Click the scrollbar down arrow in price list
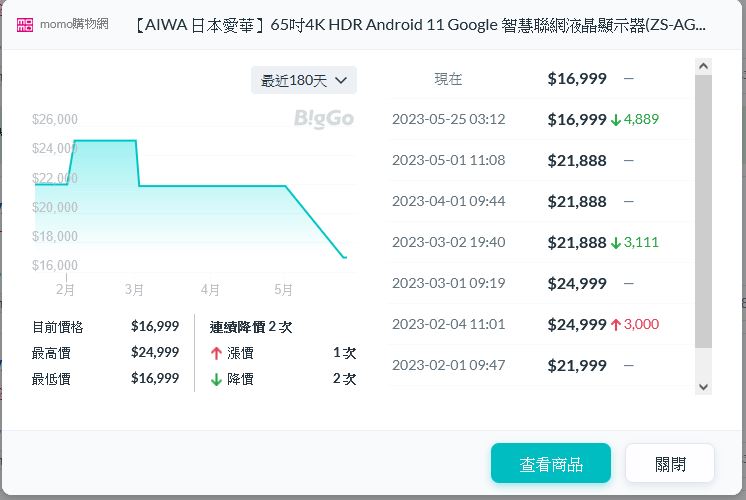This screenshot has height=500, width=746. [x=702, y=386]
